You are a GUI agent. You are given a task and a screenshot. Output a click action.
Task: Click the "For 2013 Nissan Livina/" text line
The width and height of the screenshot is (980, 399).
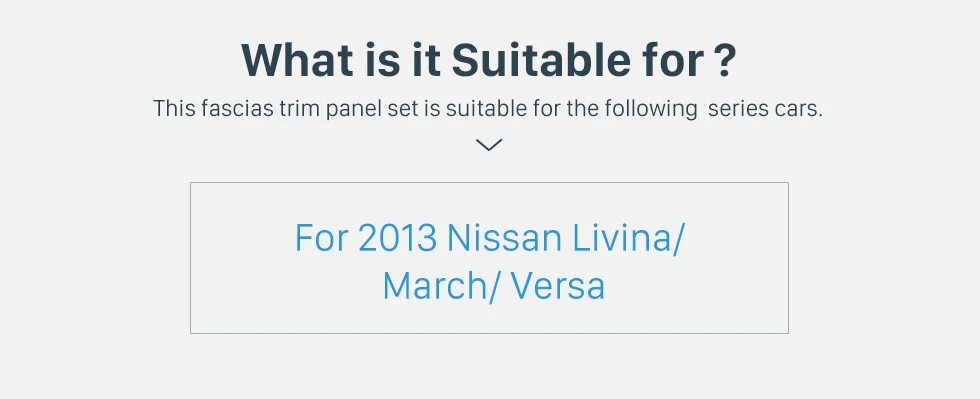(x=489, y=238)
